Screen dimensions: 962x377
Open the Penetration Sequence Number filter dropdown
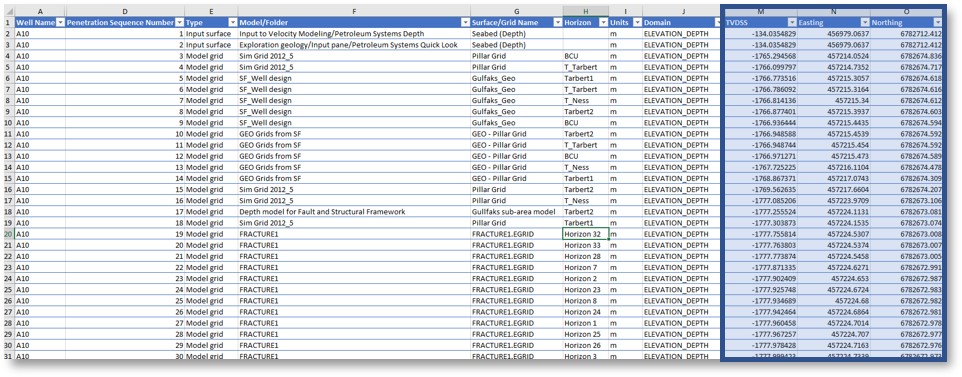(179, 22)
